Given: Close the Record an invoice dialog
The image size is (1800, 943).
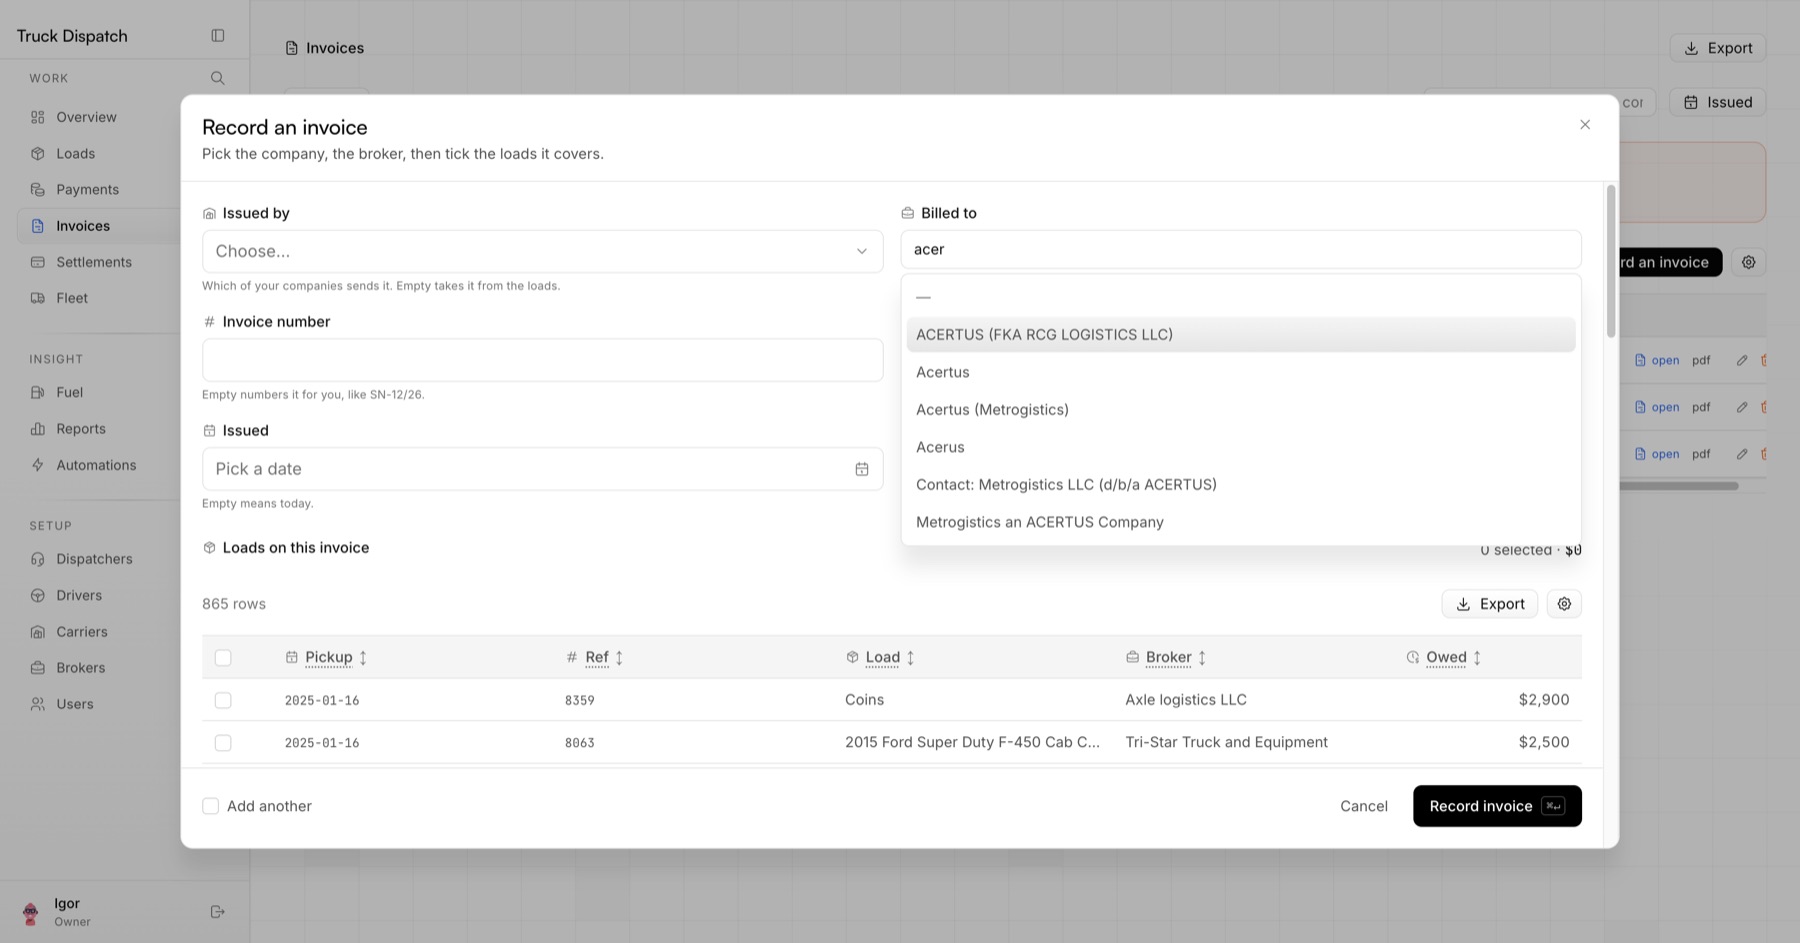Looking at the screenshot, I should pyautogui.click(x=1585, y=125).
